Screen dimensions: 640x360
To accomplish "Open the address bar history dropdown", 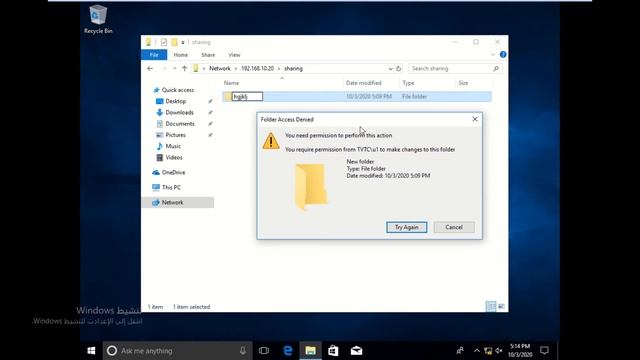I will 390,69.
